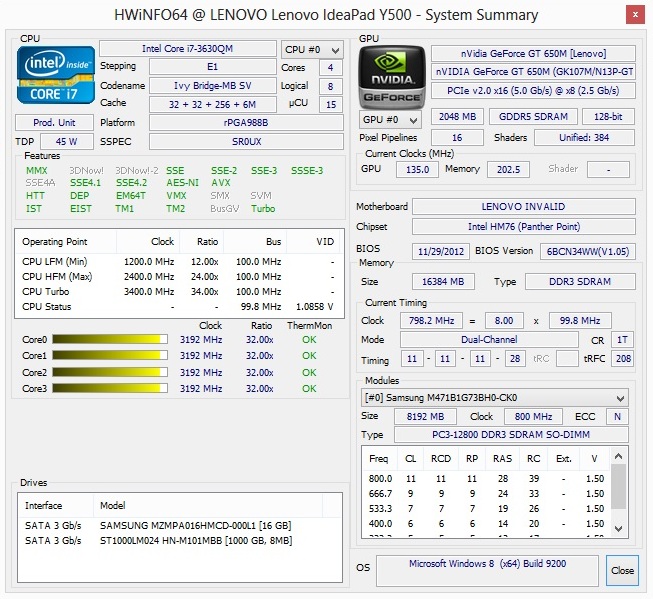
Task: Click the Core2 usage bar
Action: [x=110, y=372]
